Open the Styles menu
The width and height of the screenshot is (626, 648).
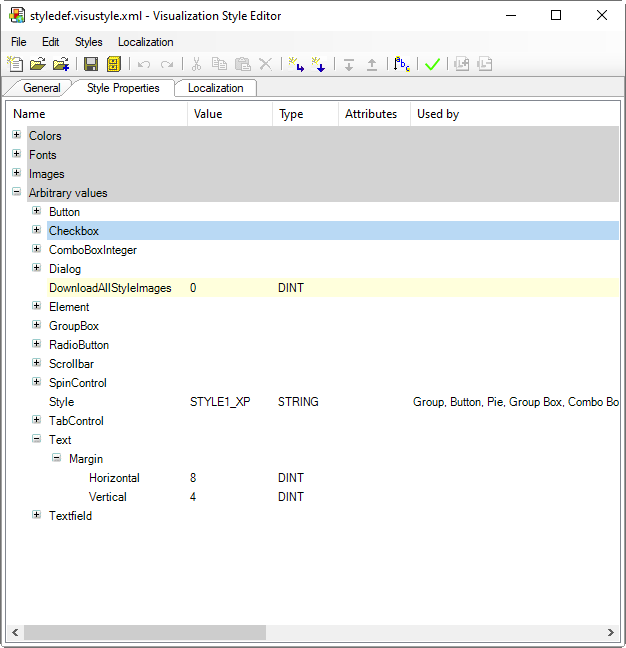click(x=88, y=42)
